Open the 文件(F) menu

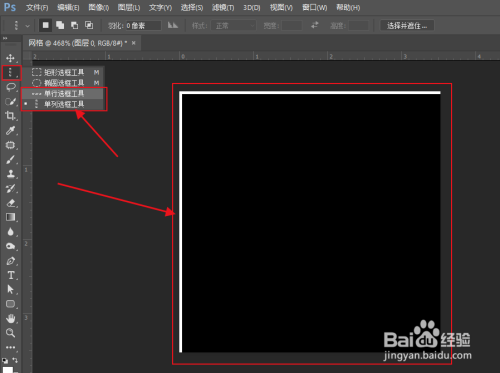coord(37,8)
